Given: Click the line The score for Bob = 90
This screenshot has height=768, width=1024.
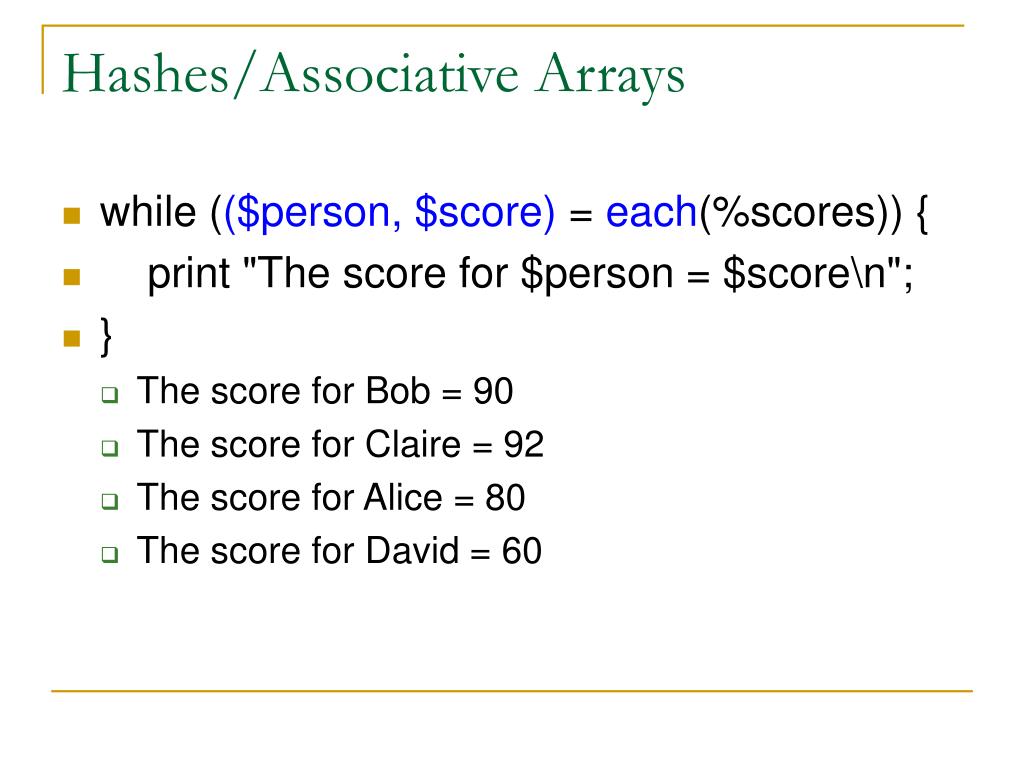Looking at the screenshot, I should 325,391.
